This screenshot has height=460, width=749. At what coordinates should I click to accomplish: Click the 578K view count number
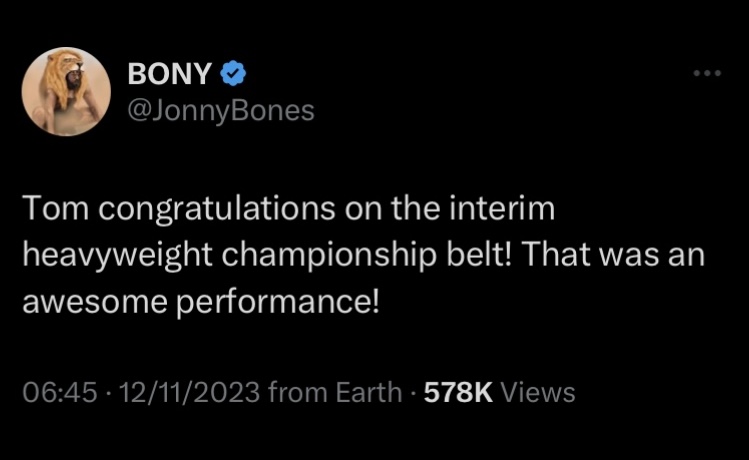[458, 392]
